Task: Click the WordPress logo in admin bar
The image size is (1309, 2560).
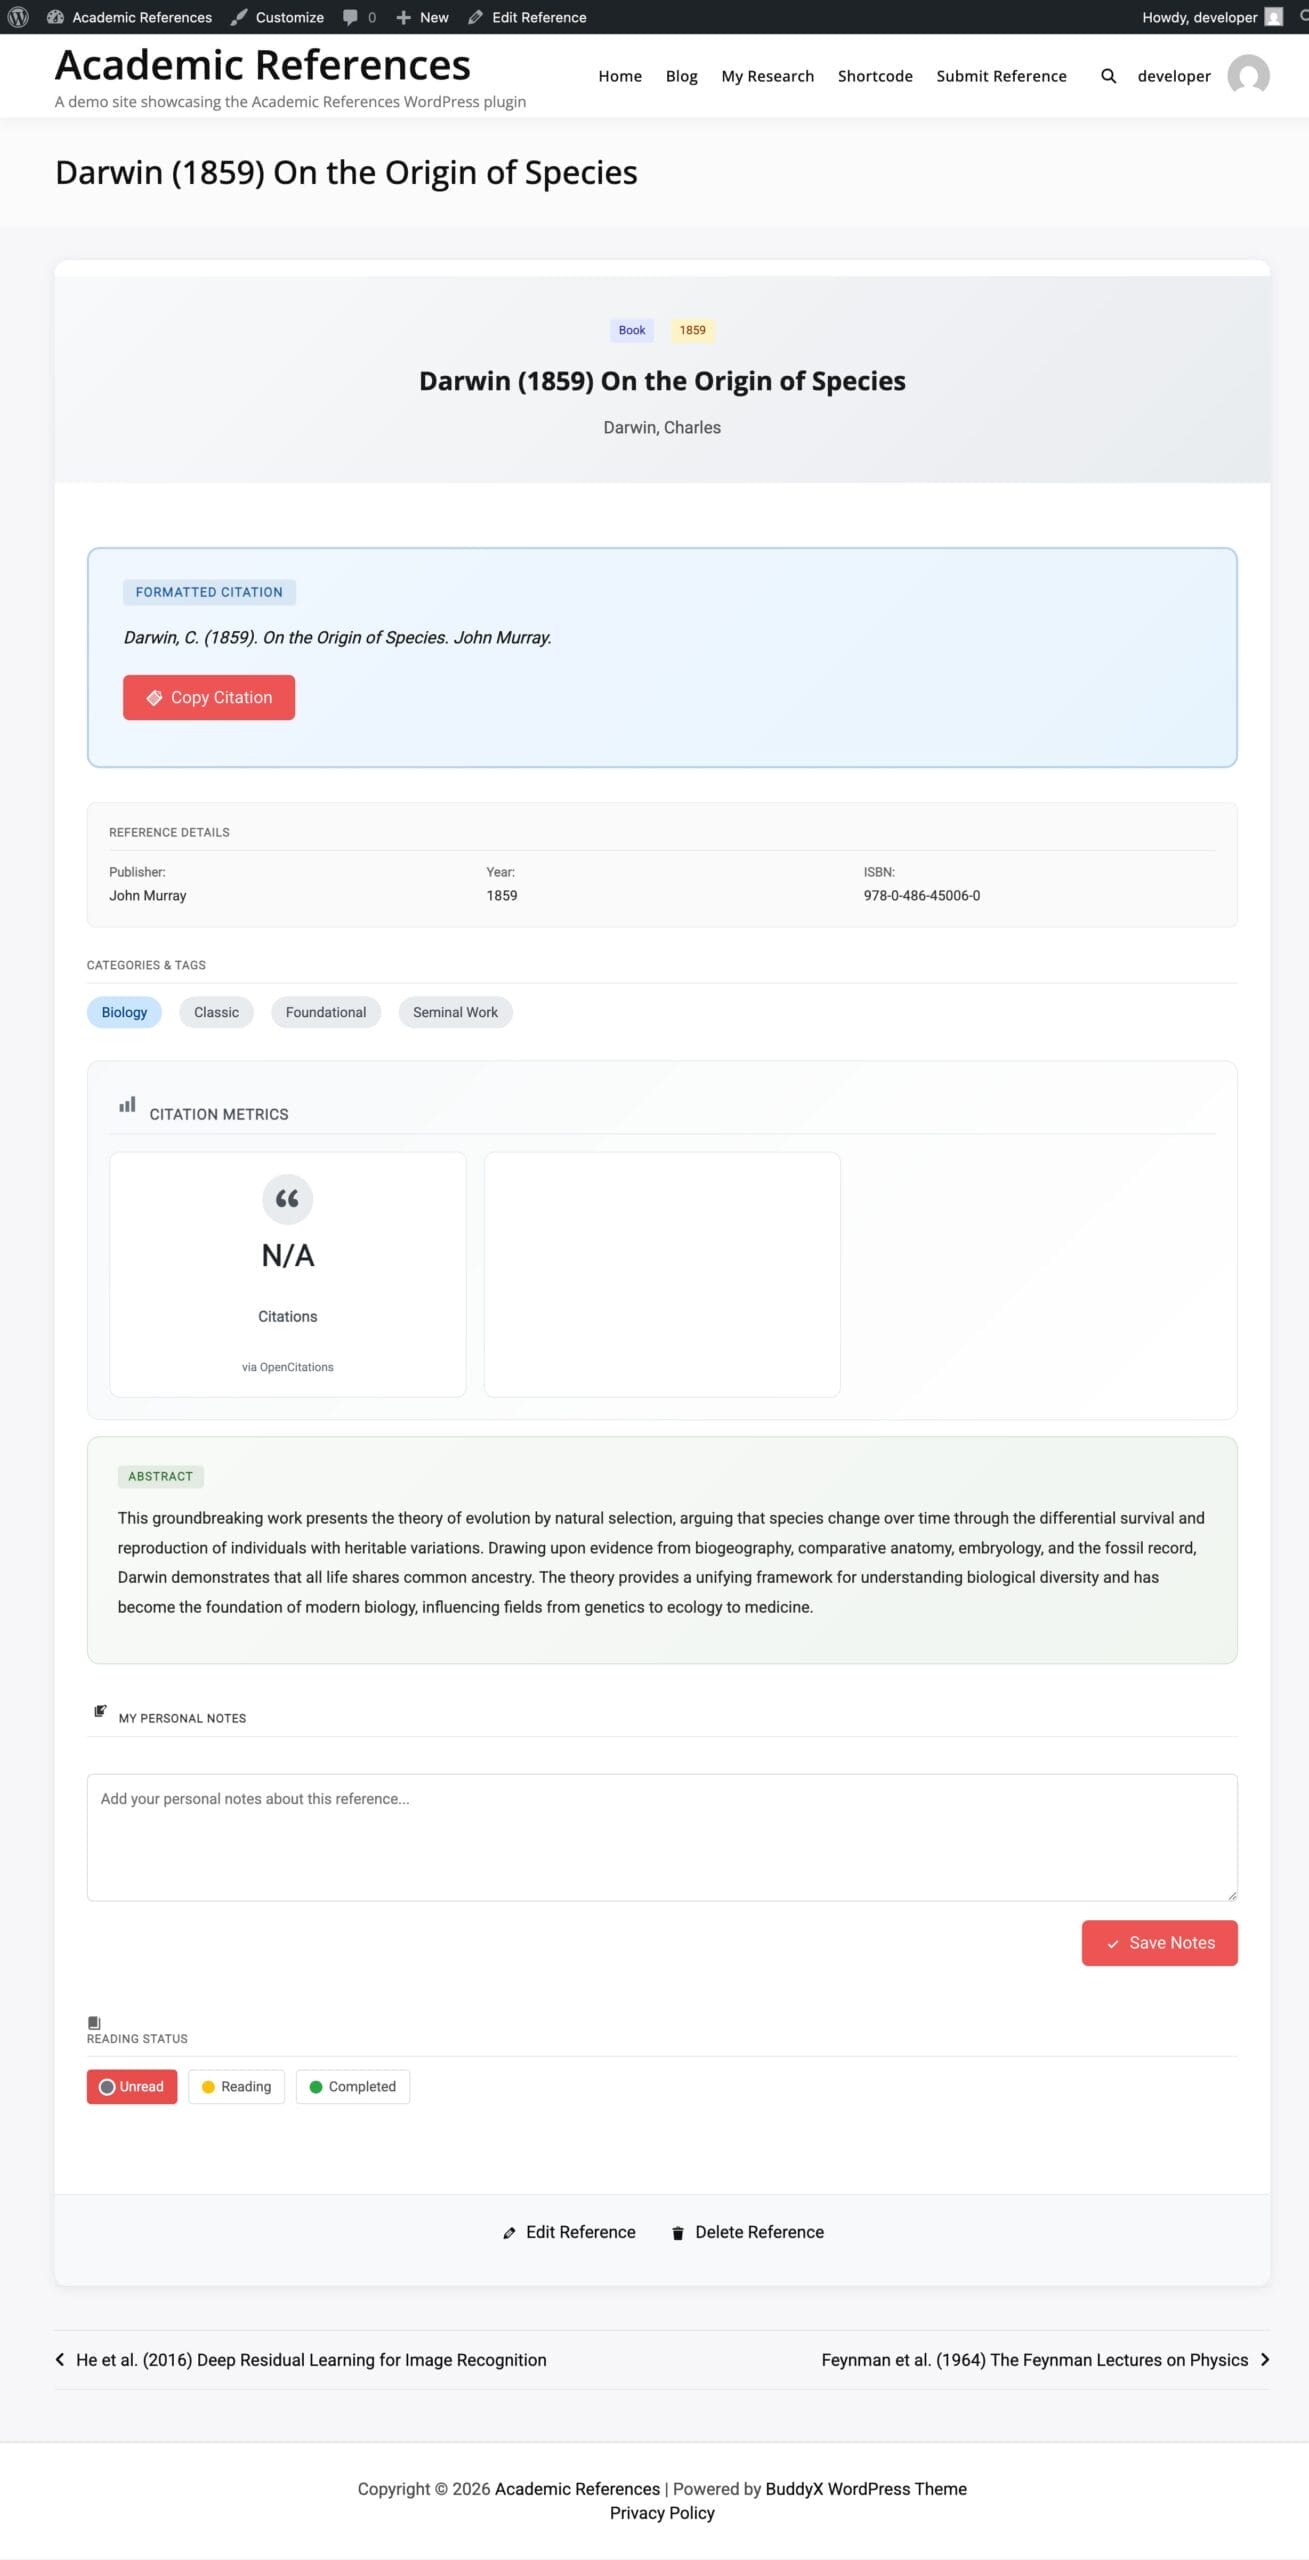Action: click(x=18, y=17)
